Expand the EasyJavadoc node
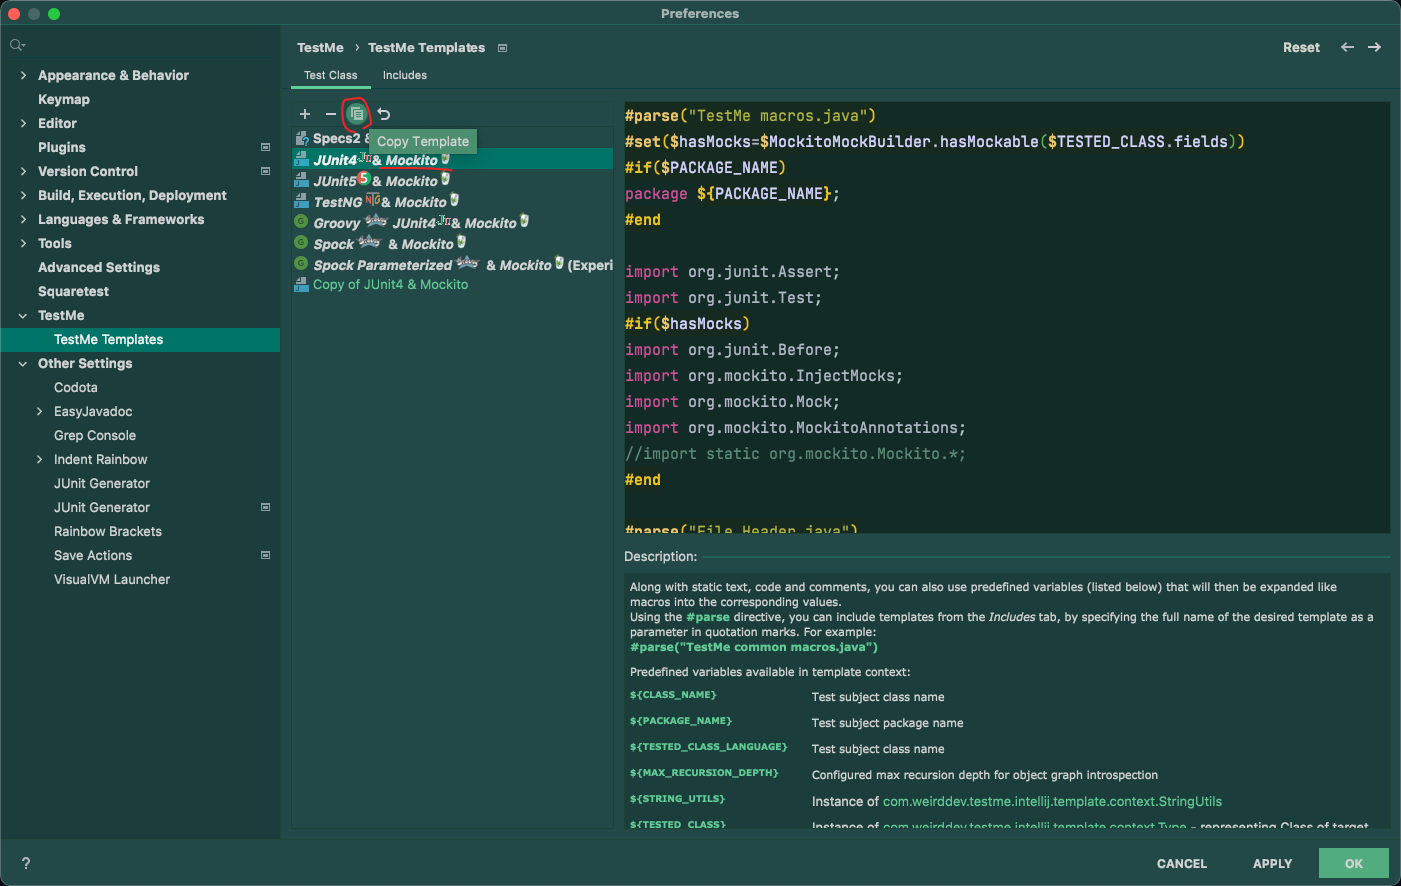Viewport: 1401px width, 886px height. pos(39,411)
